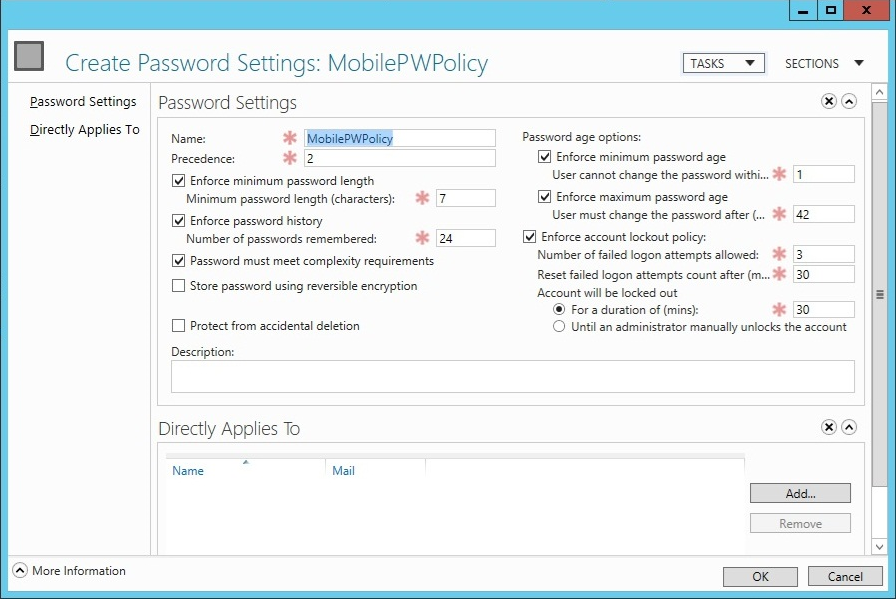
Task: Expand More Information with the chevron icon
Action: (x=20, y=571)
